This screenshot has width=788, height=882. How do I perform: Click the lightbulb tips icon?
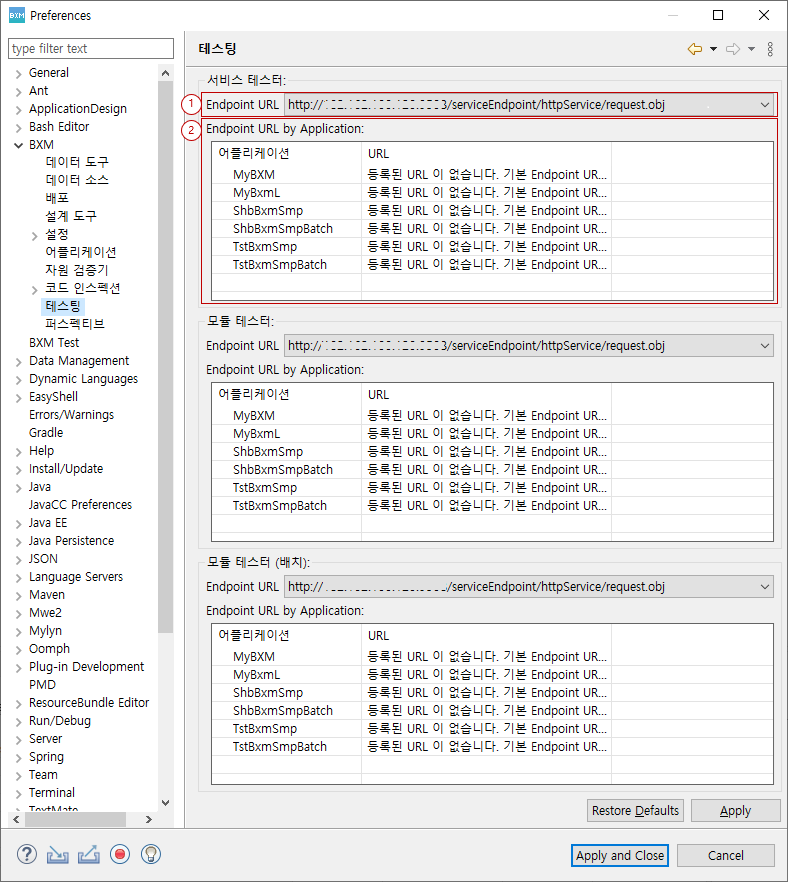[x=151, y=854]
